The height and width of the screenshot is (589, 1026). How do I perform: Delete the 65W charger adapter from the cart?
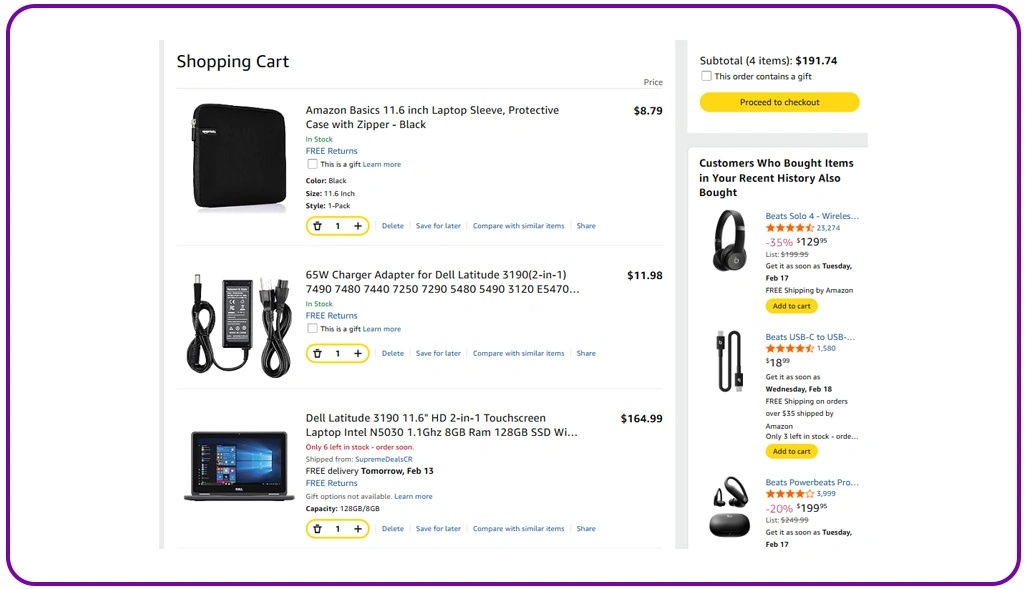click(x=392, y=353)
